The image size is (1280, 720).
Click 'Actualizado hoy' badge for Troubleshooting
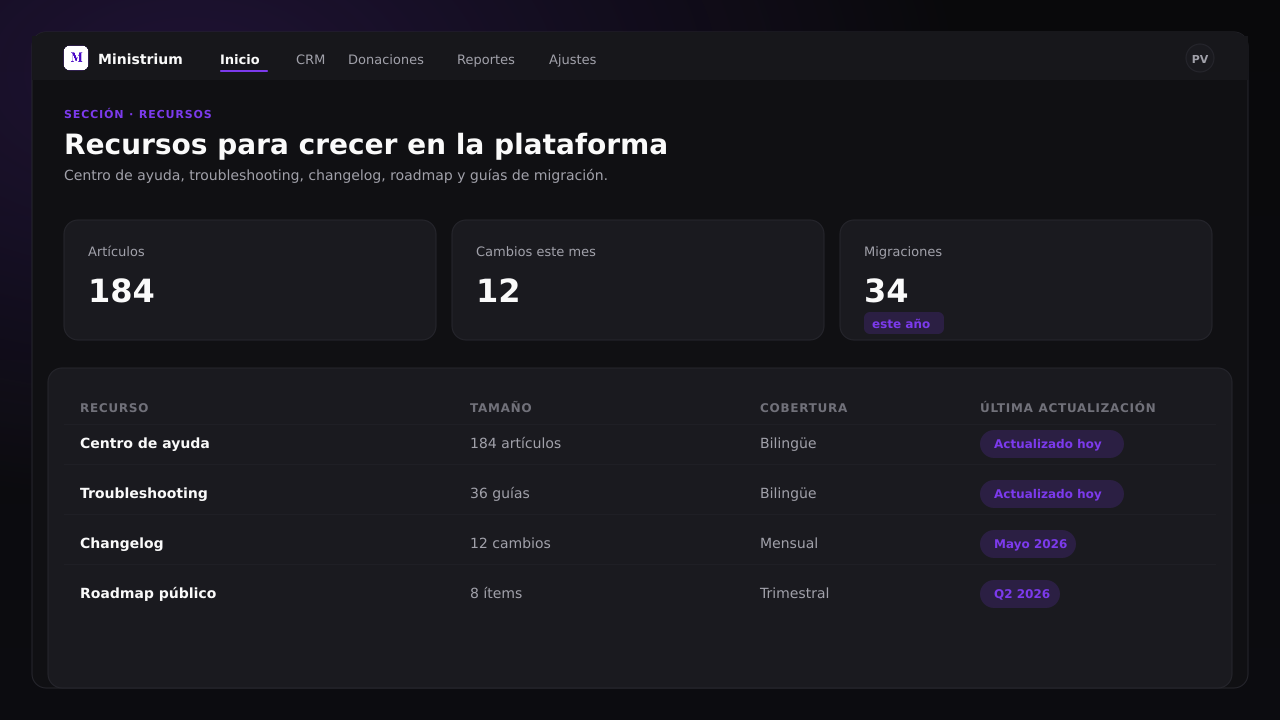point(1052,494)
